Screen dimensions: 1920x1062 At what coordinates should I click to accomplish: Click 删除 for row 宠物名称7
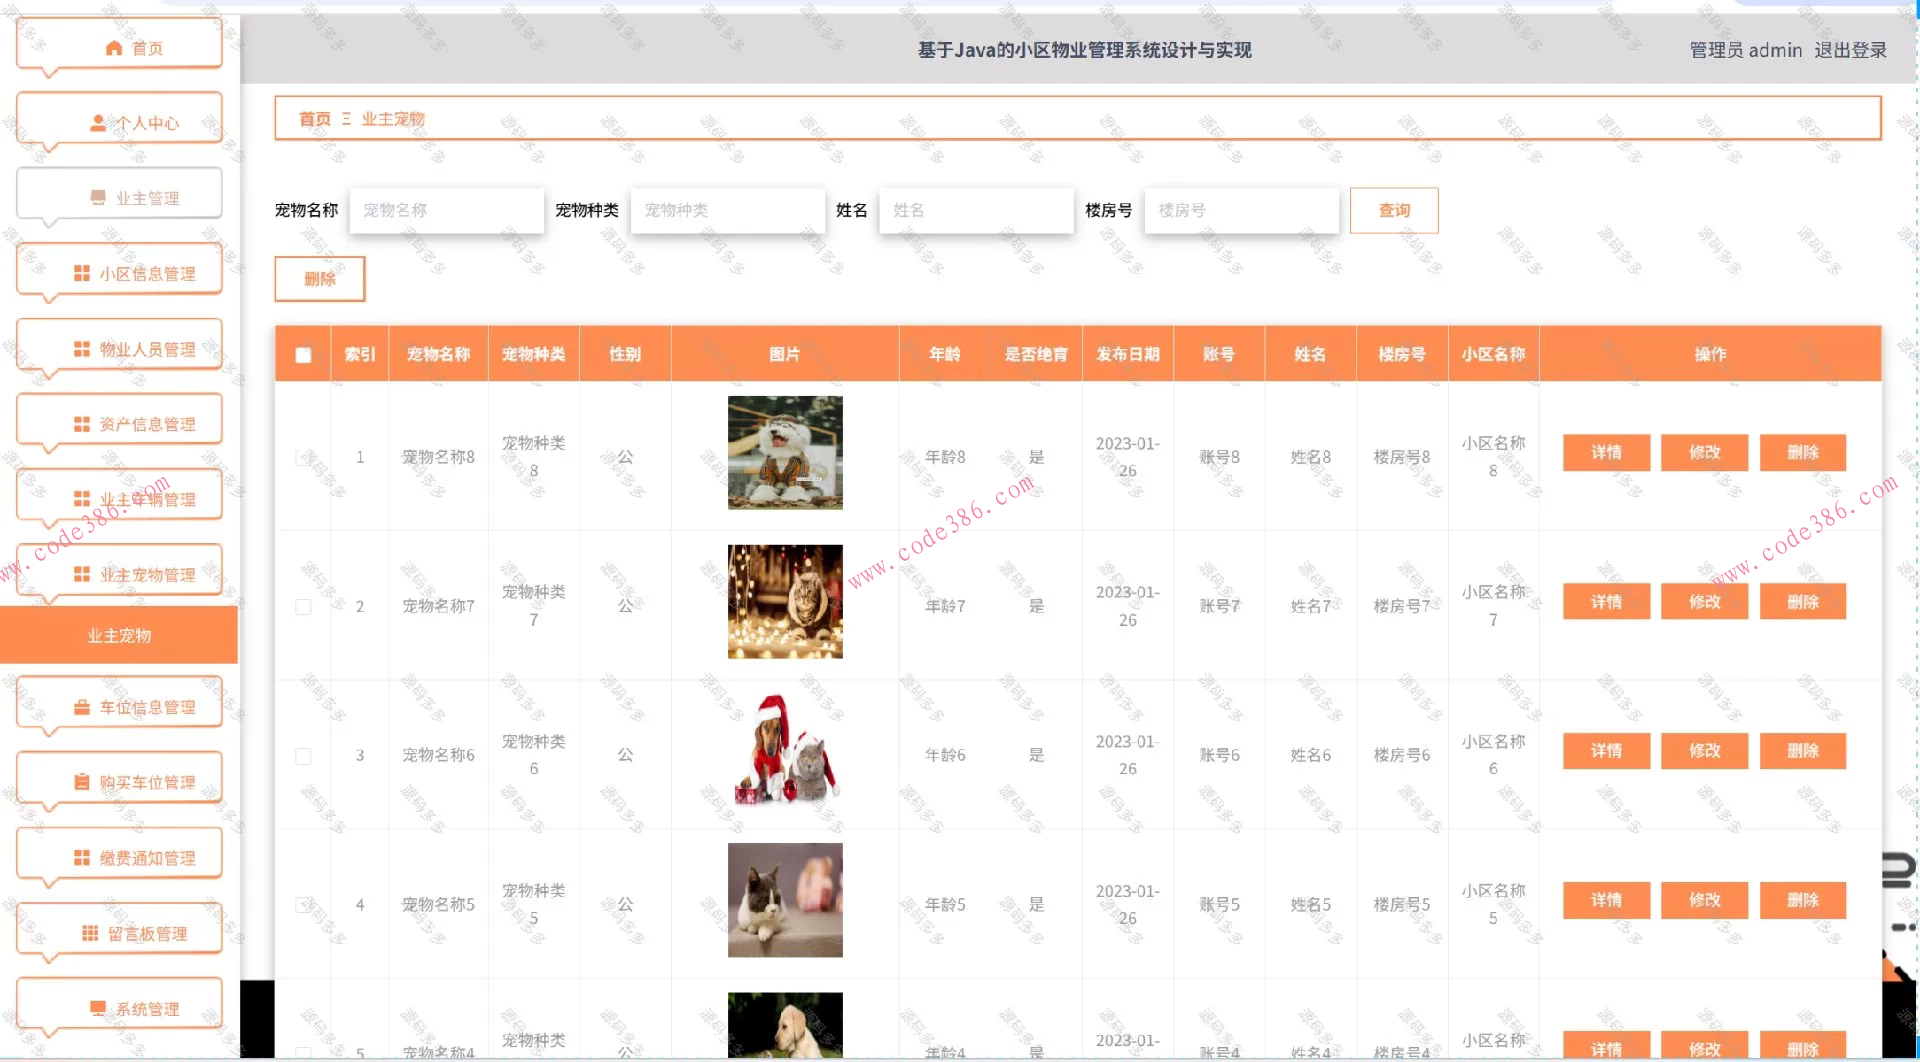click(1802, 602)
